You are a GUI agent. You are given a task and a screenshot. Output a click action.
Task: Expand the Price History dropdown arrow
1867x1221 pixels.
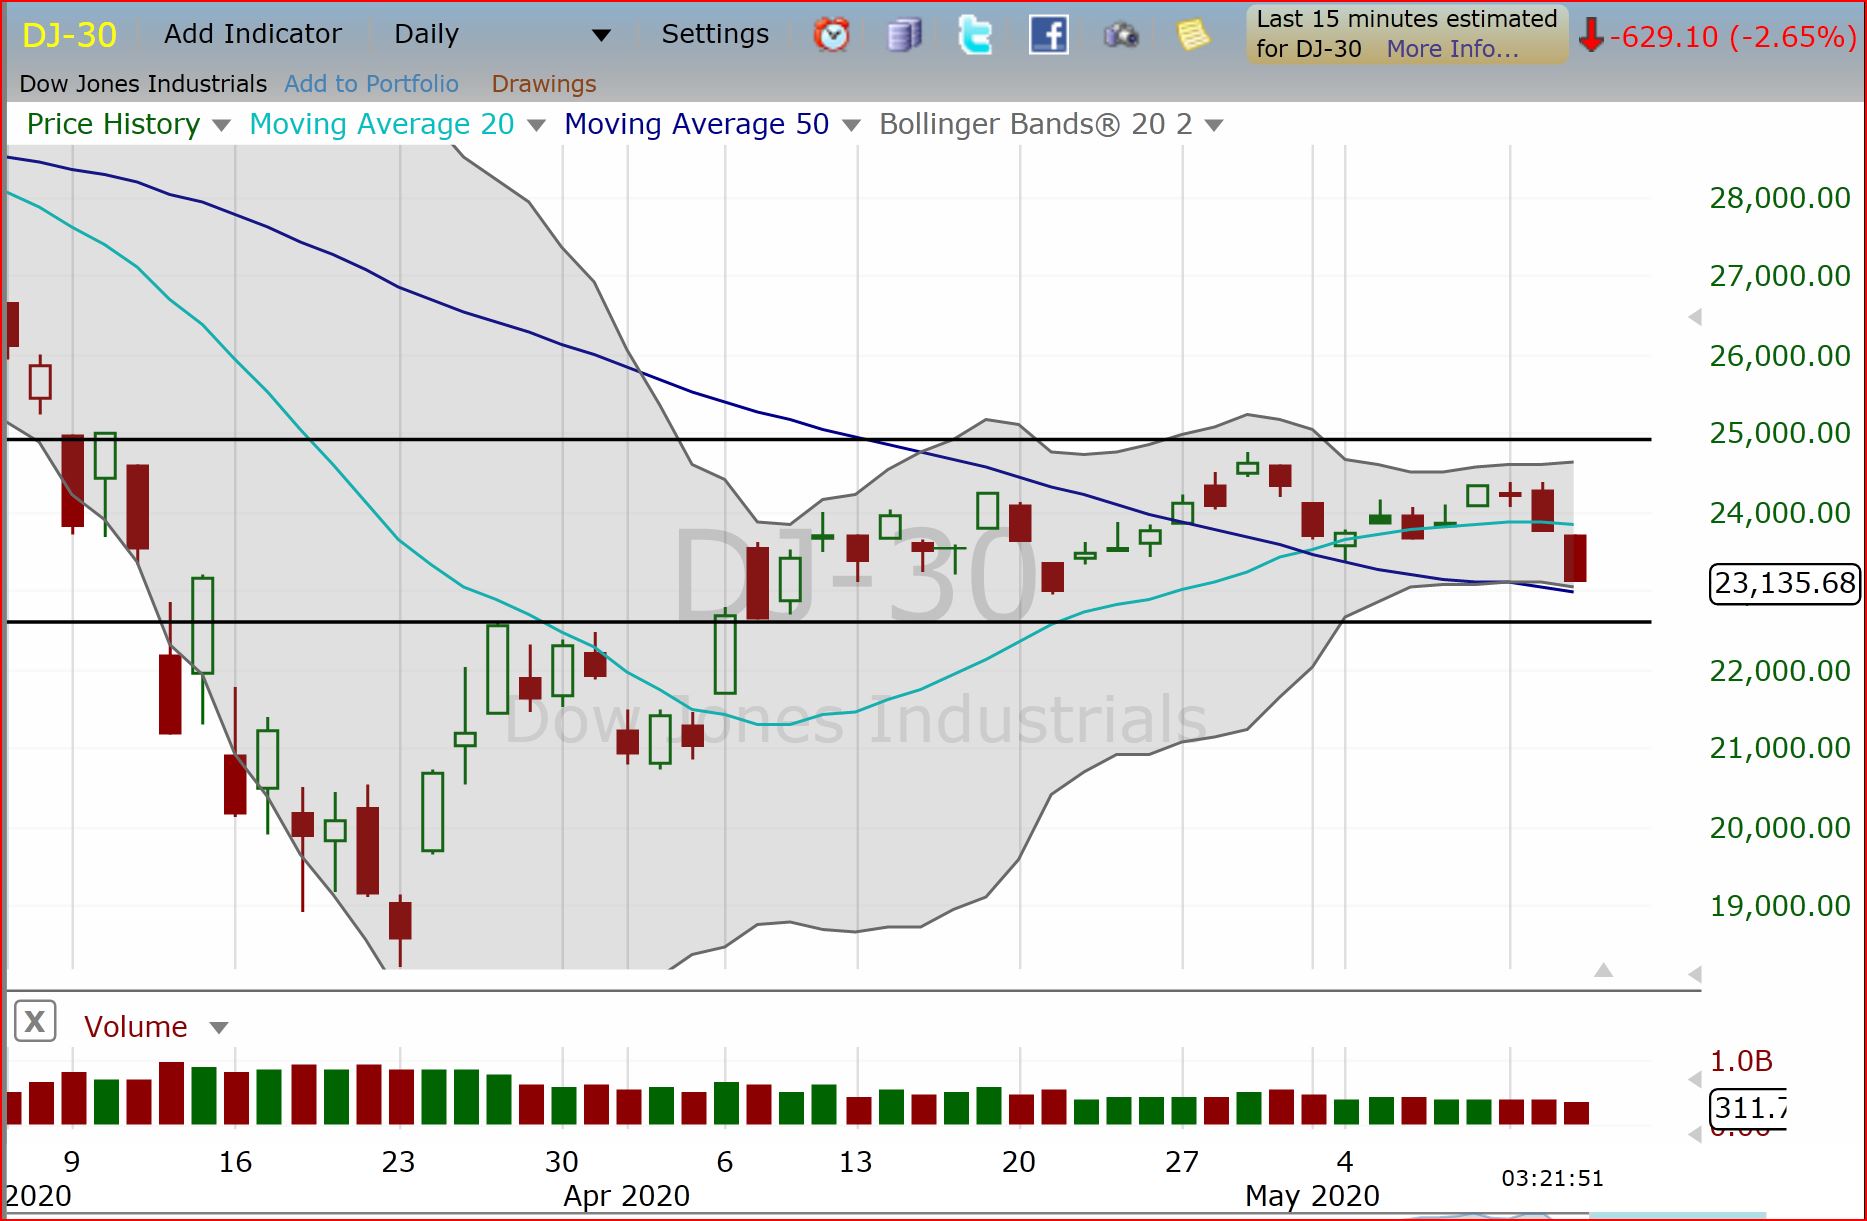pos(222,126)
